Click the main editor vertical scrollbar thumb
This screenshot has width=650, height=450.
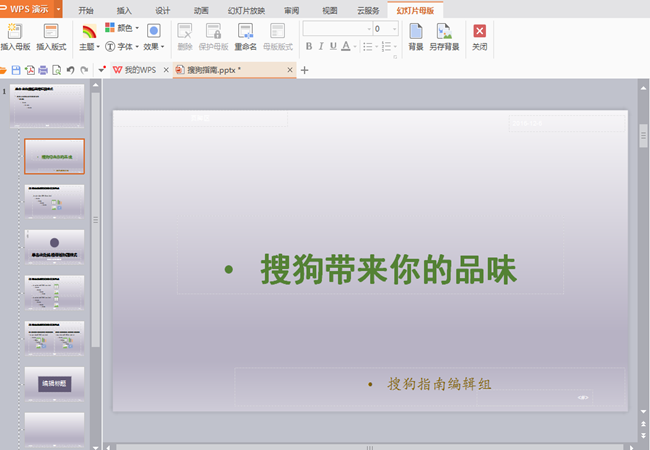(x=643, y=135)
